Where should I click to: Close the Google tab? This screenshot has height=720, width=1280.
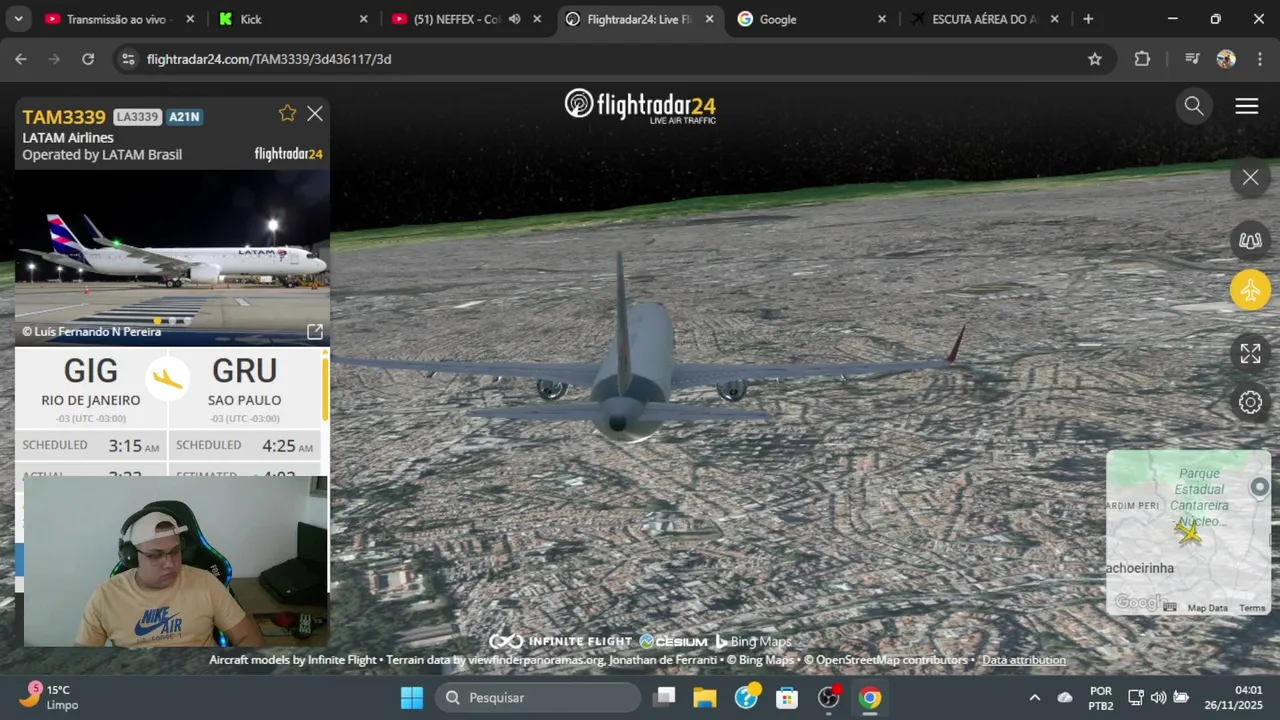click(x=882, y=19)
